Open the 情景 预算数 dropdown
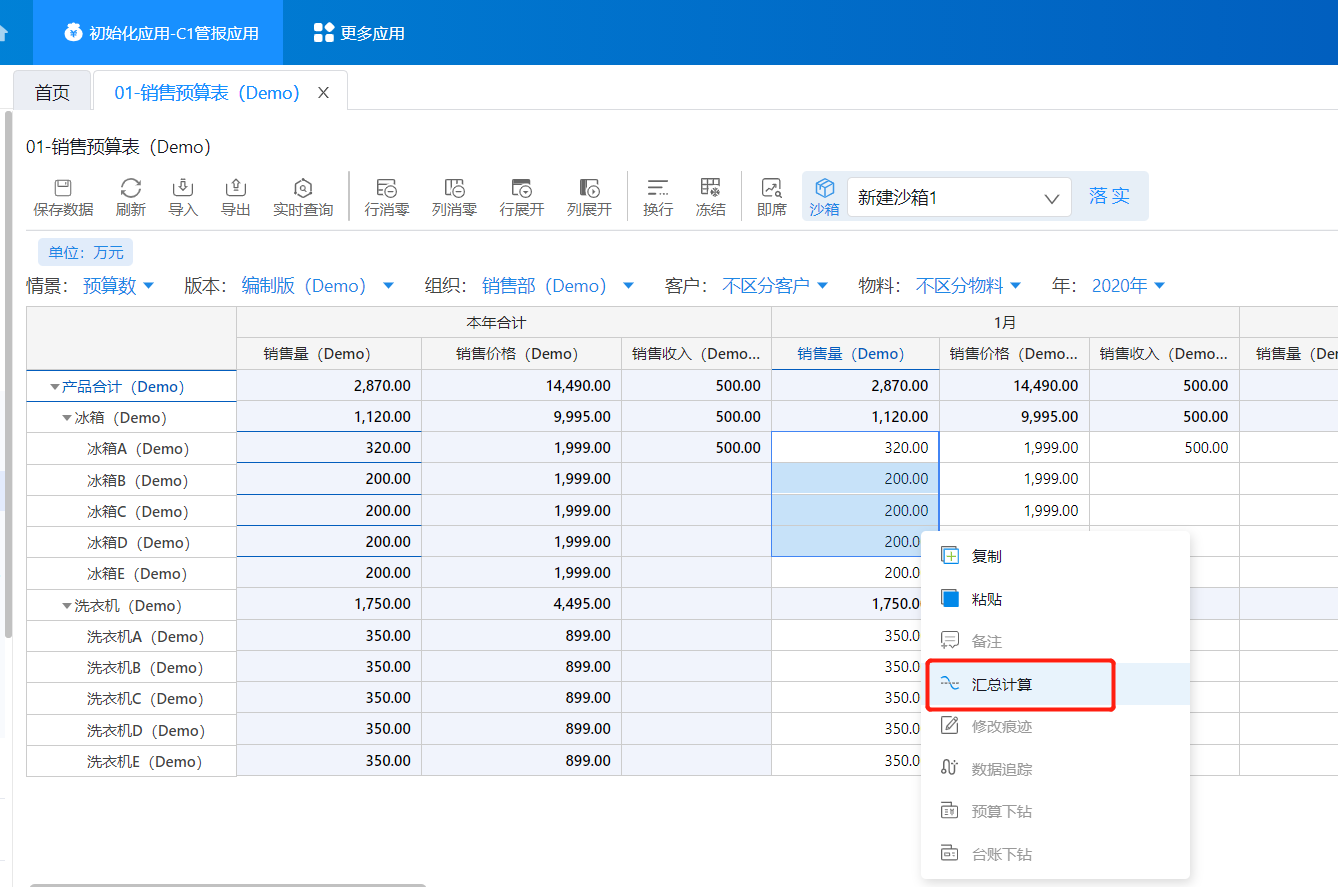The width and height of the screenshot is (1338, 887). click(x=119, y=286)
